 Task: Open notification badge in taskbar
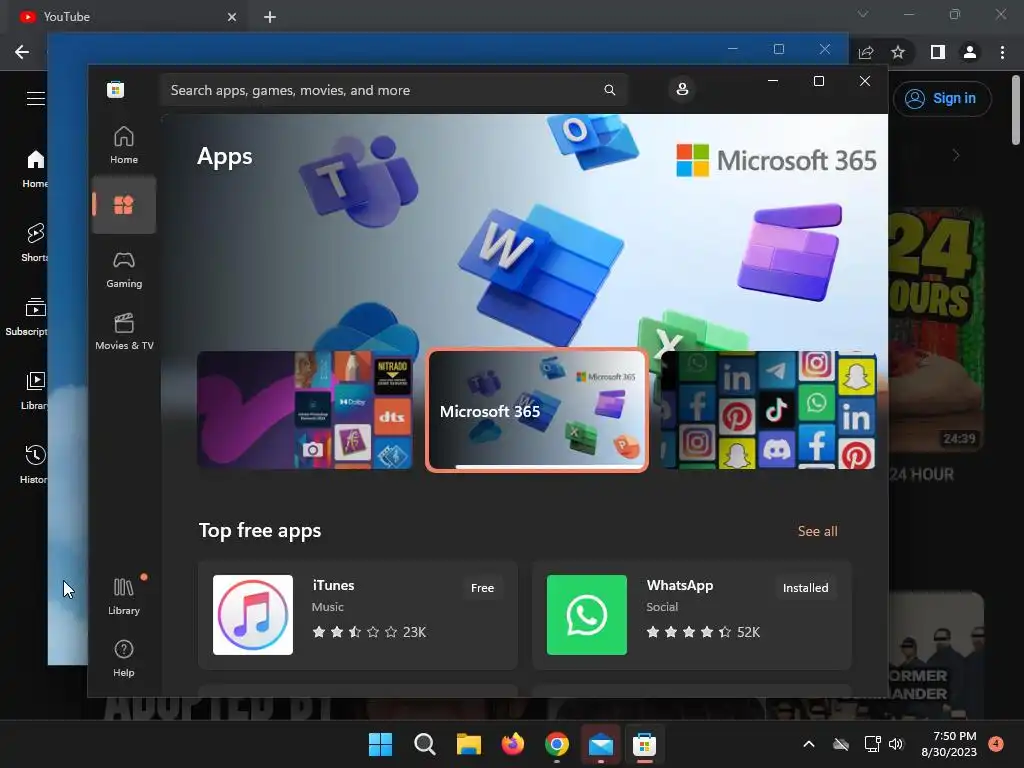[995, 743]
